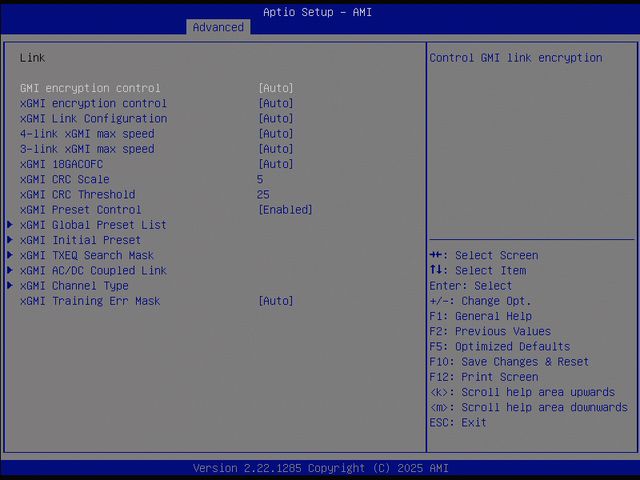Click the Control GMI link encryption help text
640x480 pixels.
tap(516, 58)
